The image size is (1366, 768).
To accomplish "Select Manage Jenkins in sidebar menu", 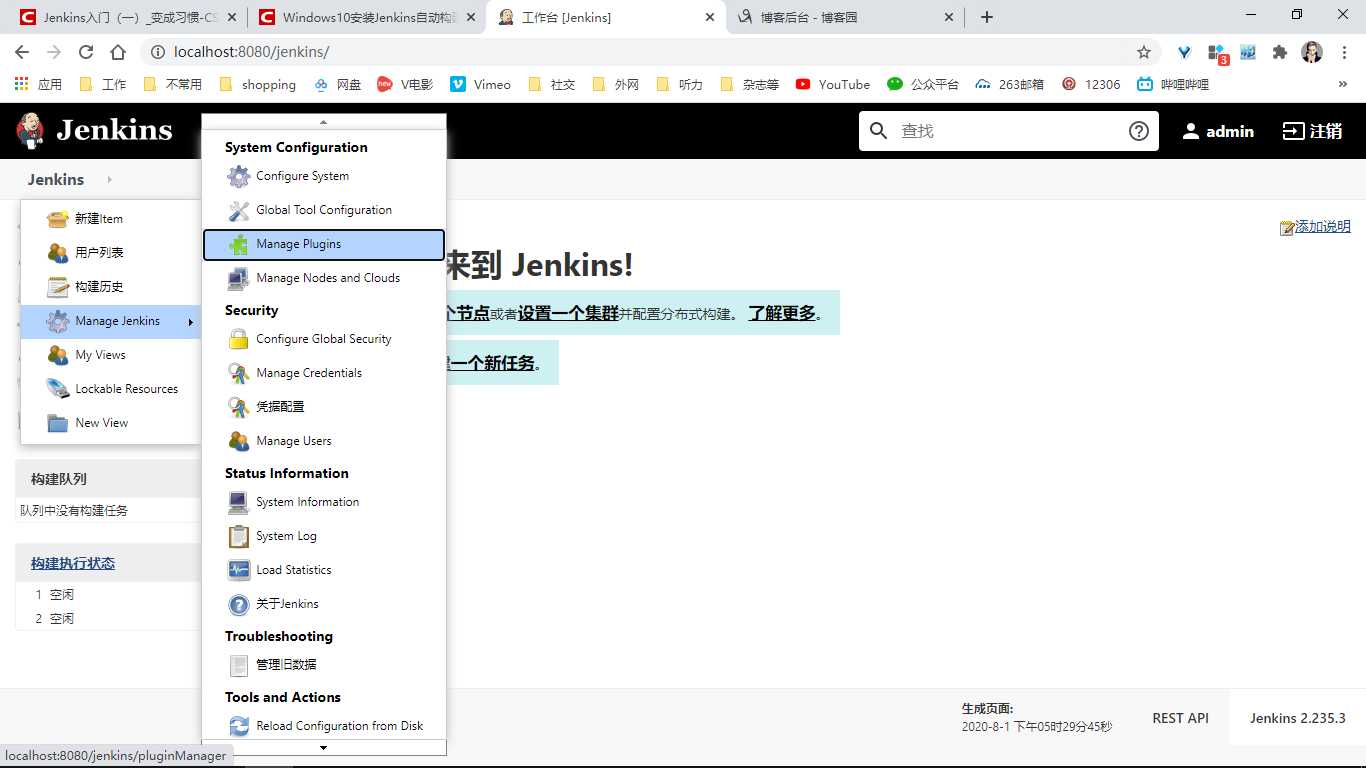I will pos(111,322).
